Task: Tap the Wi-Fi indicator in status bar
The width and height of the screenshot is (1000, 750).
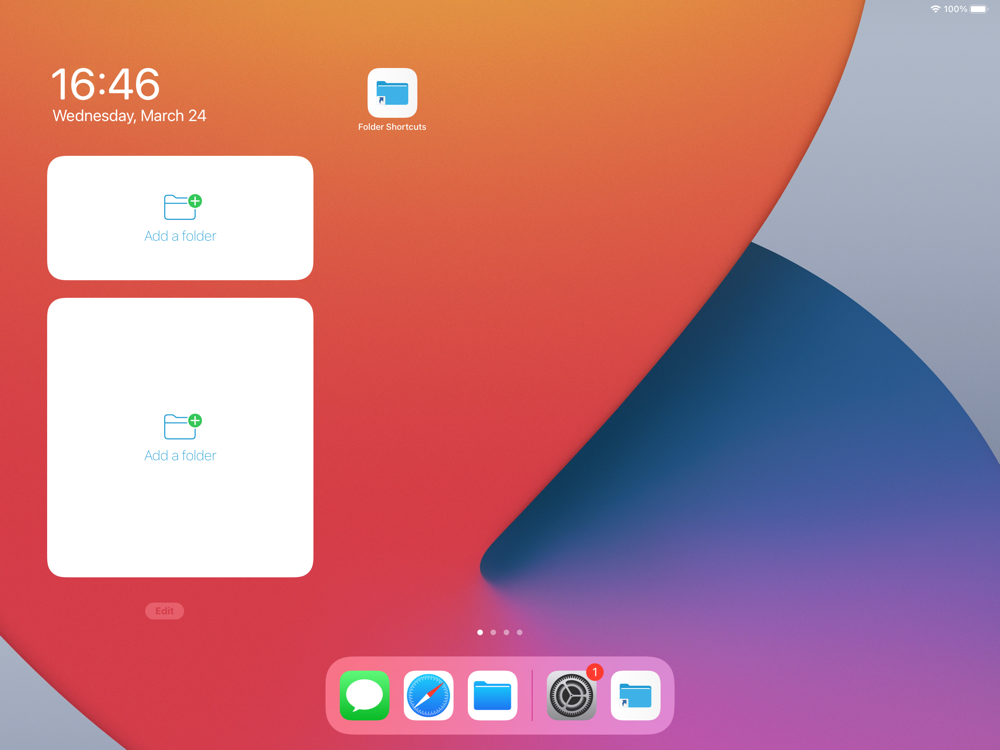Action: pos(936,9)
